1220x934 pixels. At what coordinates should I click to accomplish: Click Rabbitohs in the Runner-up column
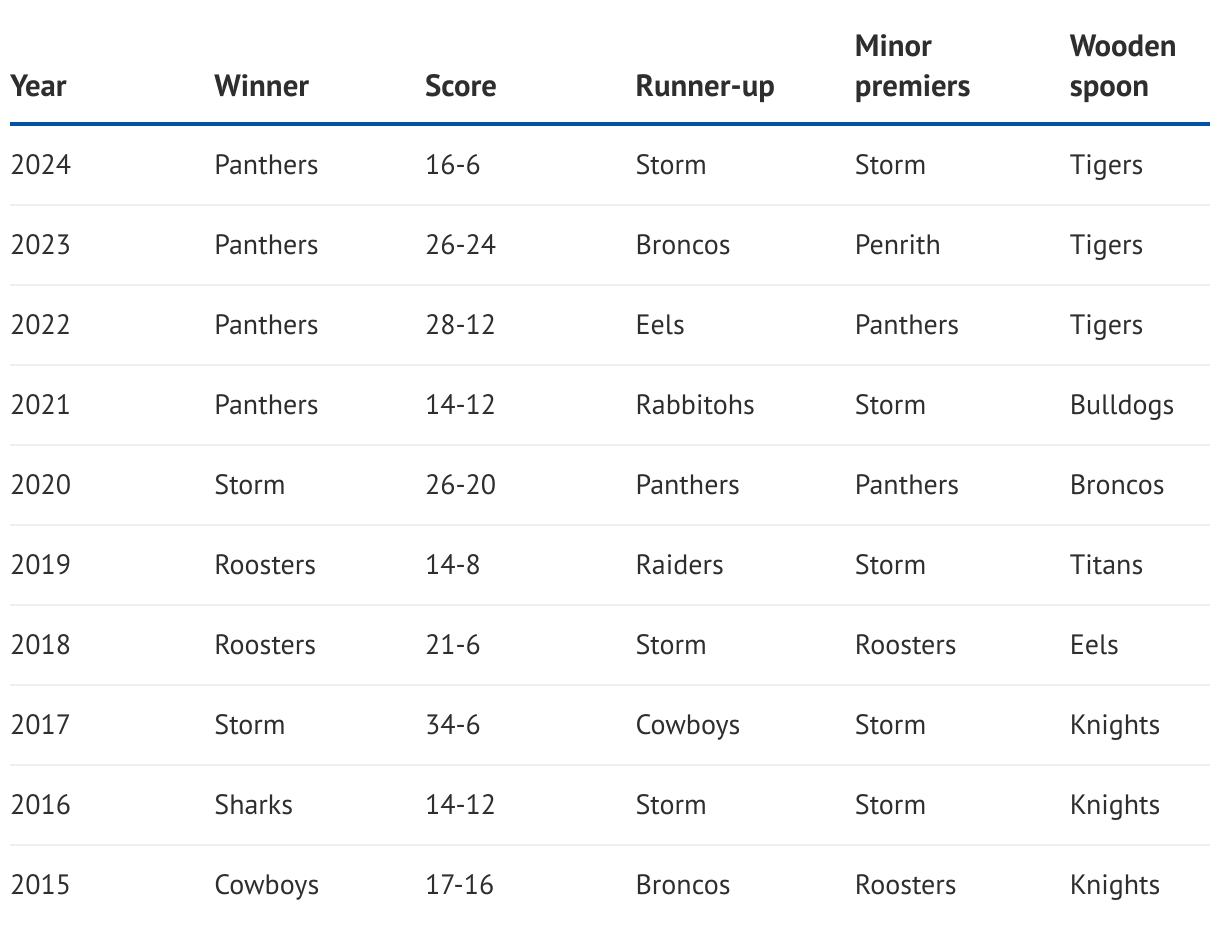point(695,405)
